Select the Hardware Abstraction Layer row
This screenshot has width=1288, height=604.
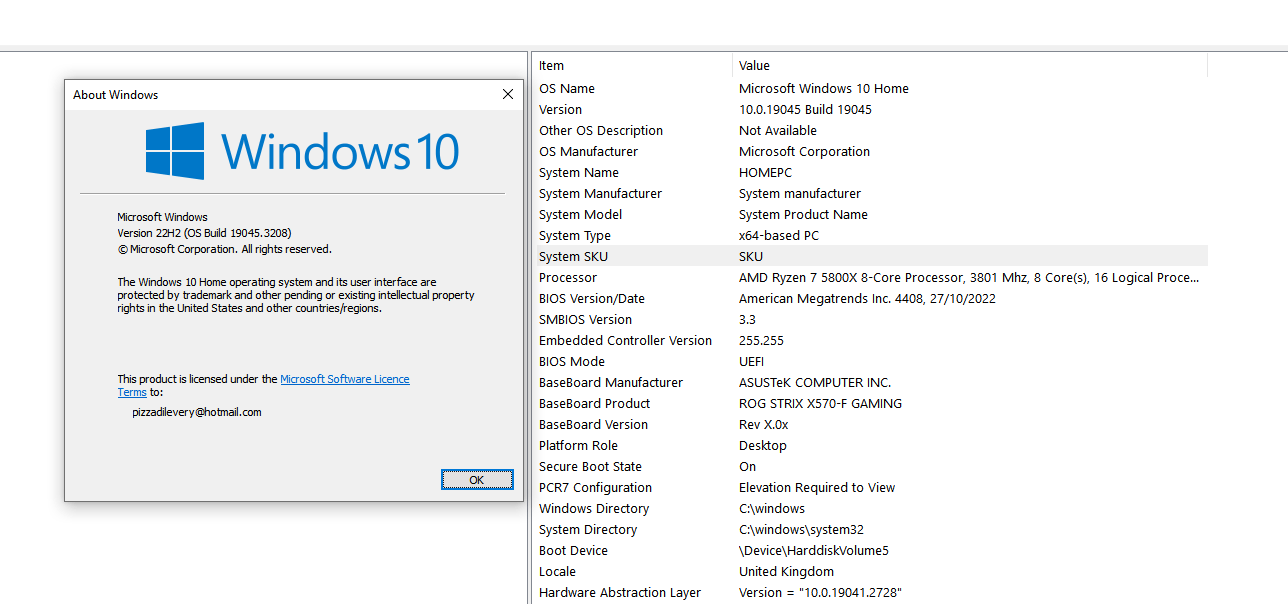coord(870,593)
